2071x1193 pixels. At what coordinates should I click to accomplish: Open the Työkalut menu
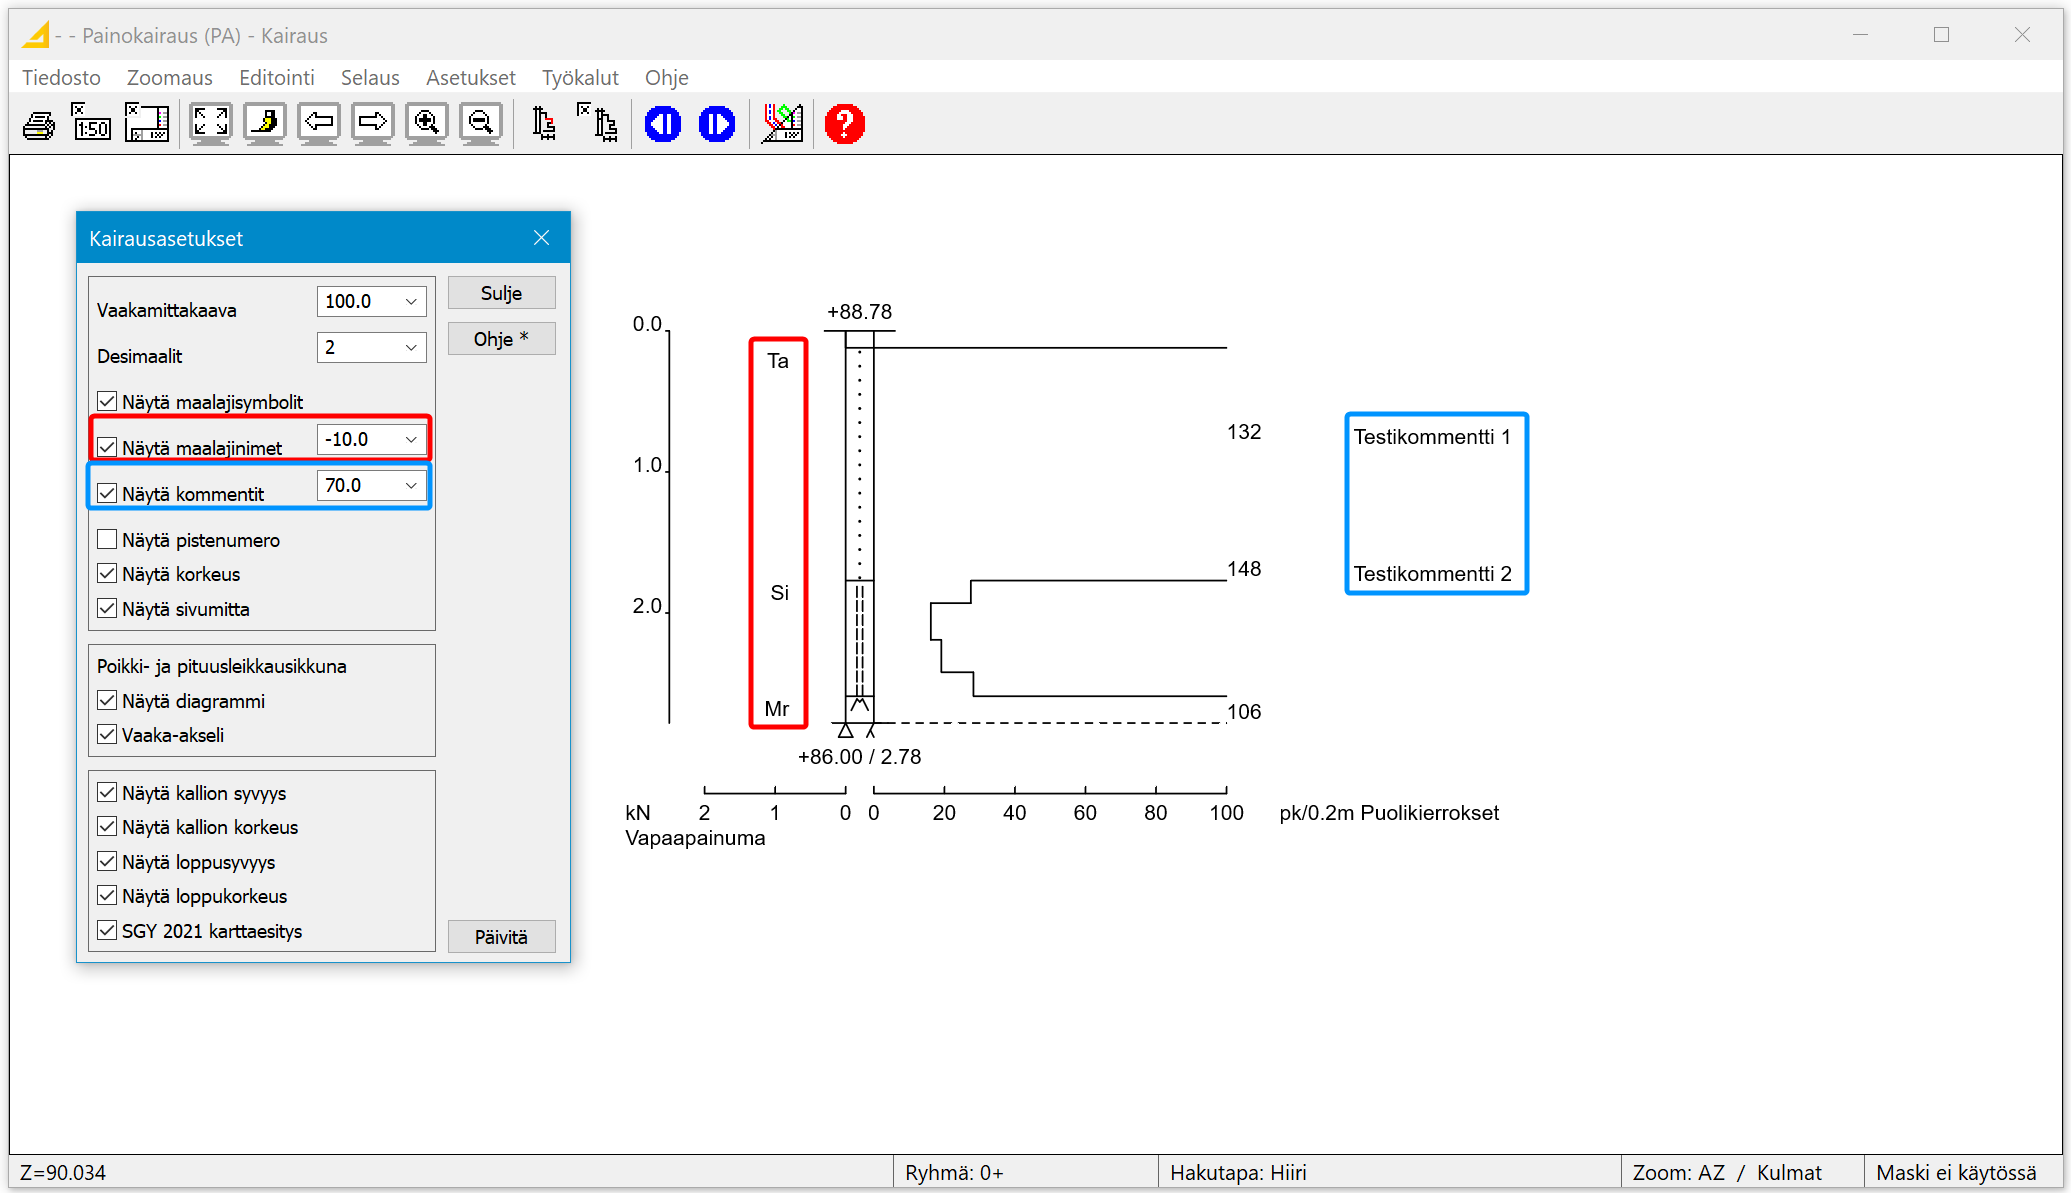[x=580, y=78]
